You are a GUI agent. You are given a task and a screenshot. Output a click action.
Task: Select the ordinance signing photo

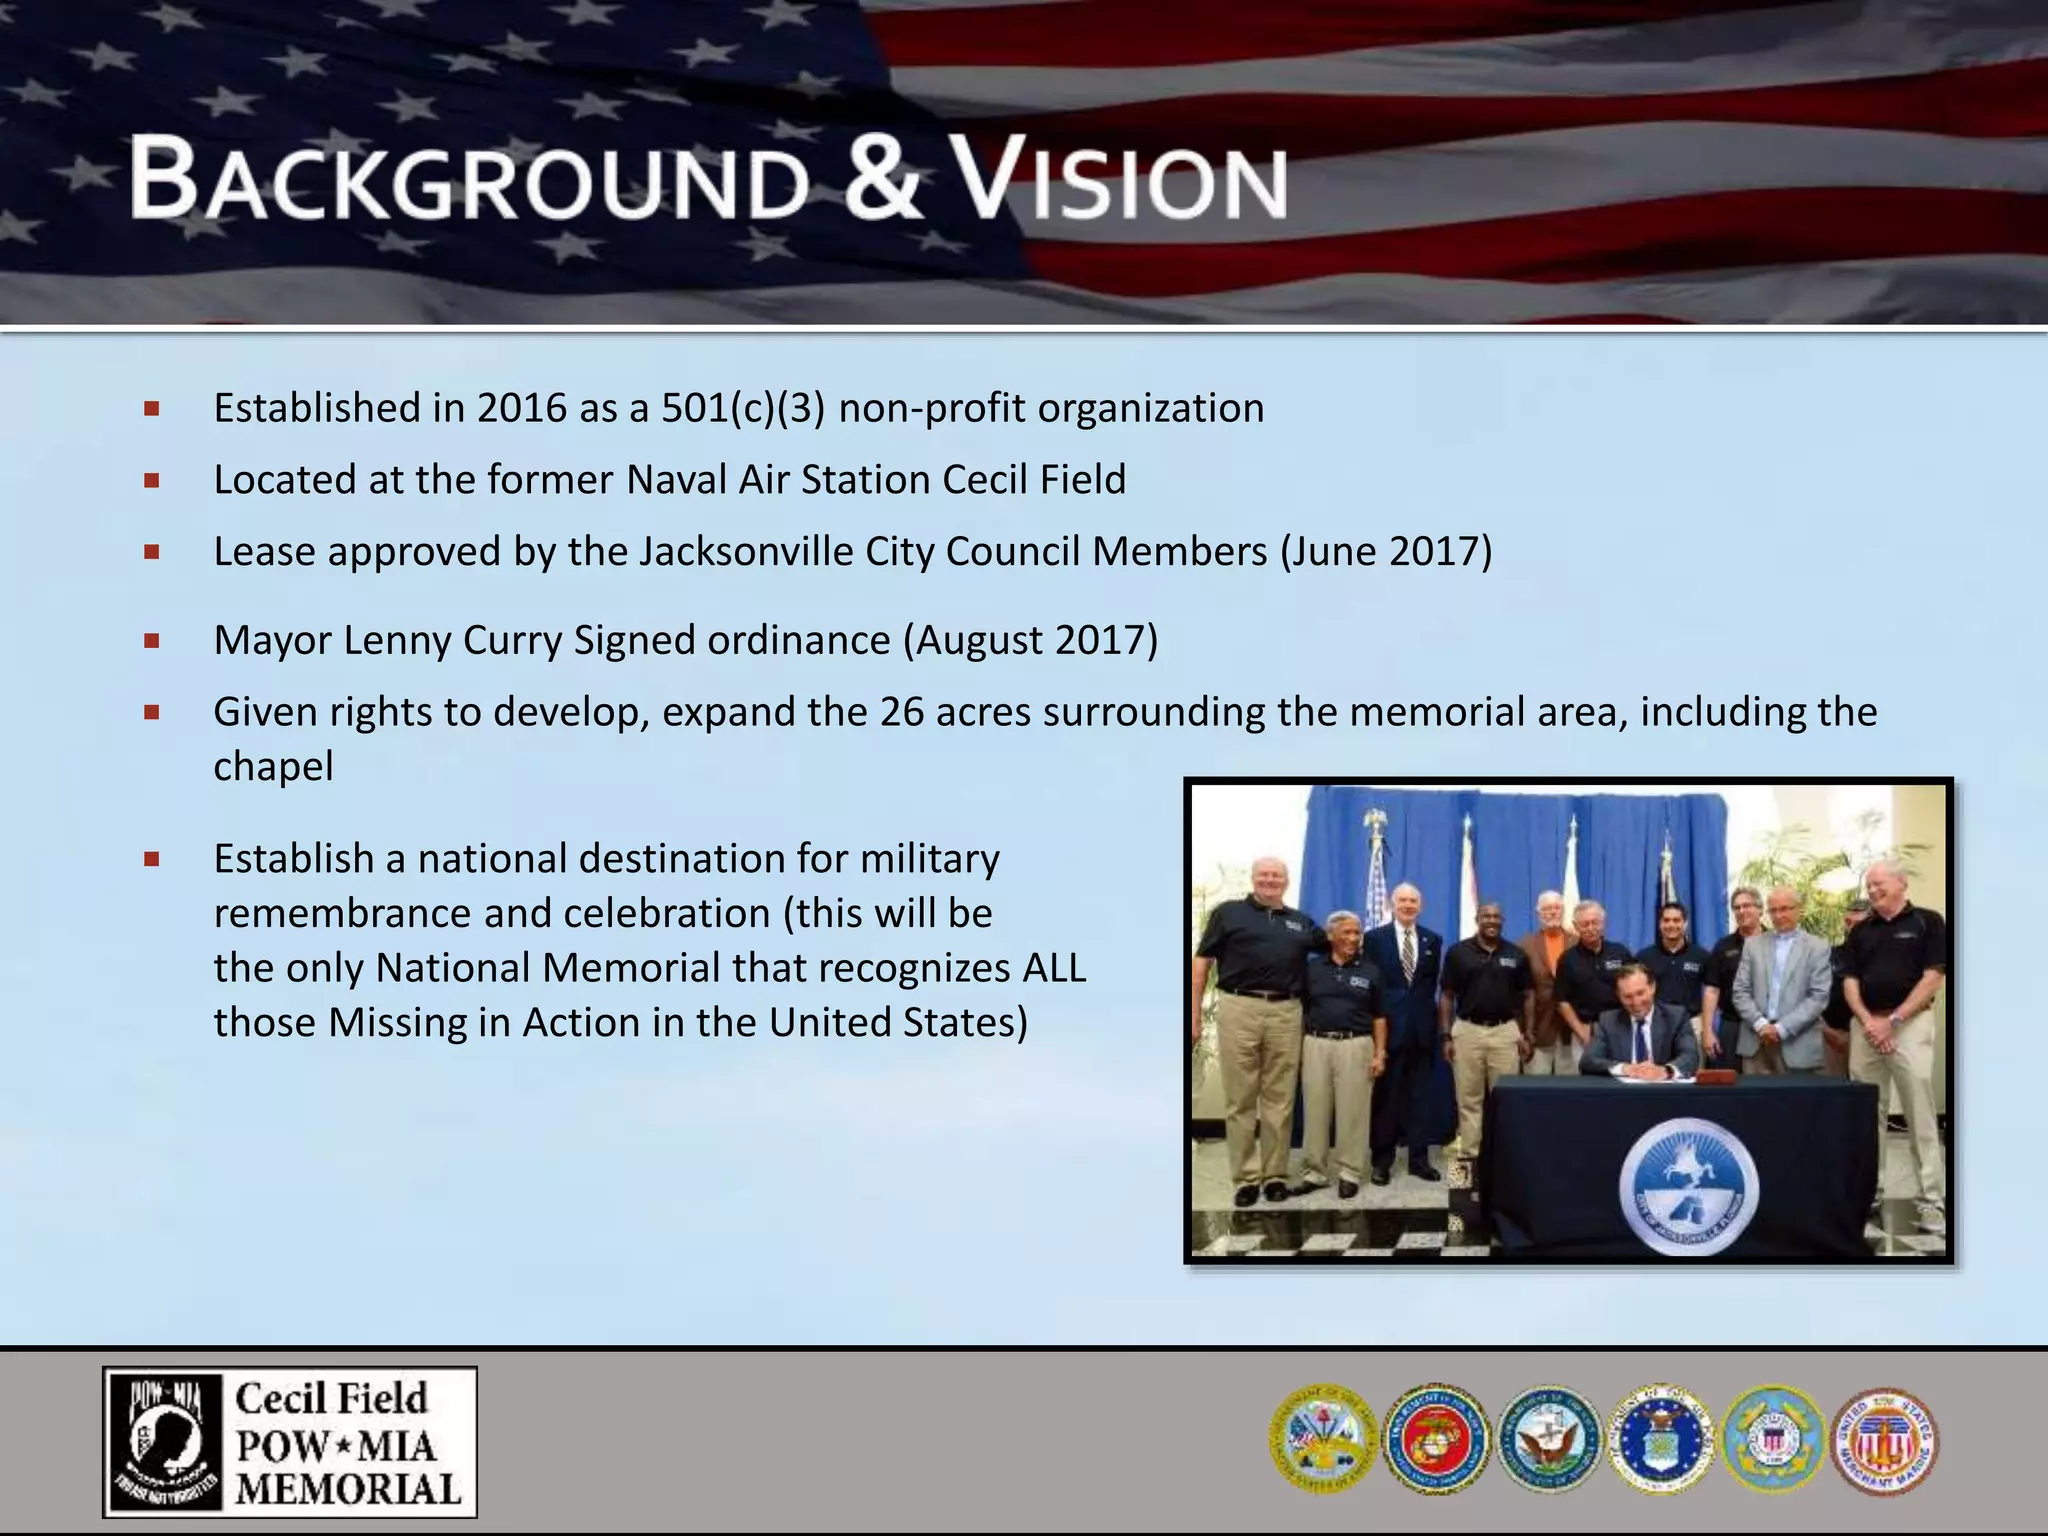1568,1020
